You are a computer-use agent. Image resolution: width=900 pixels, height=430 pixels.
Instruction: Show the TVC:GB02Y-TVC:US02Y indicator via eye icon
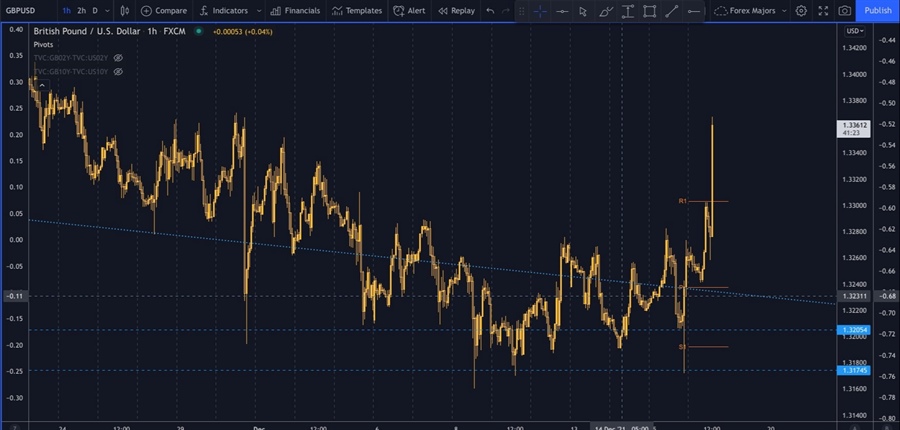118,58
